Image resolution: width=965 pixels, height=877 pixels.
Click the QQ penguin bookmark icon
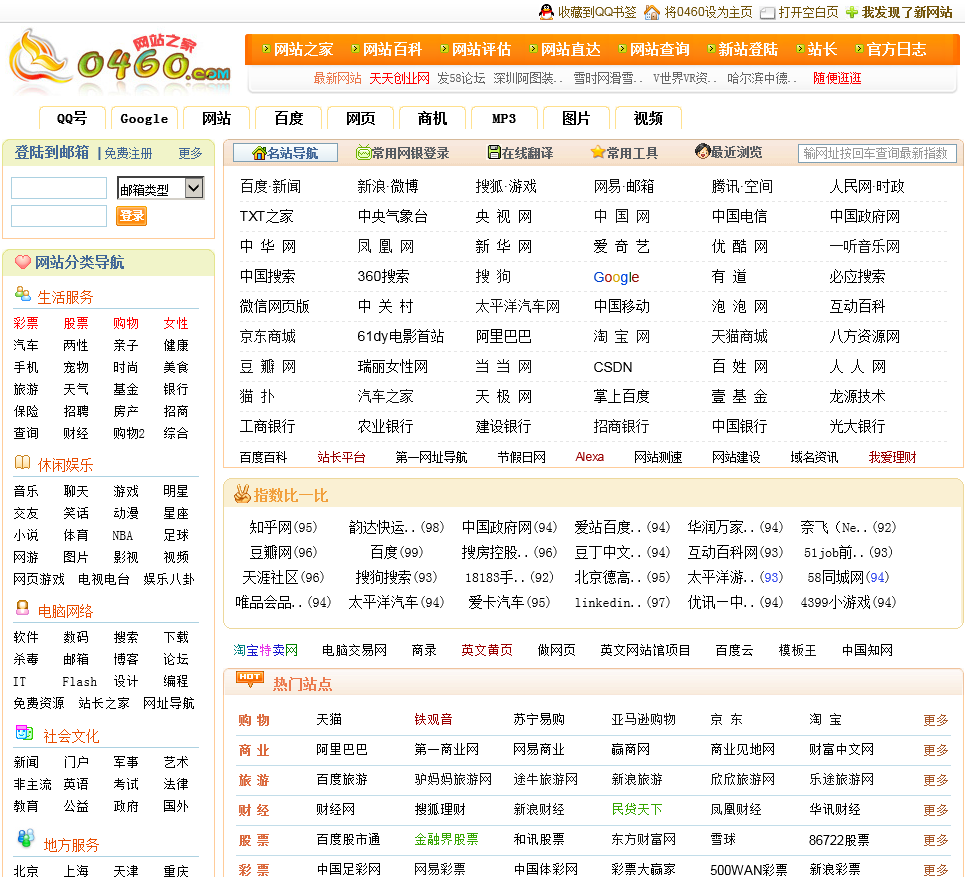[x=546, y=12]
